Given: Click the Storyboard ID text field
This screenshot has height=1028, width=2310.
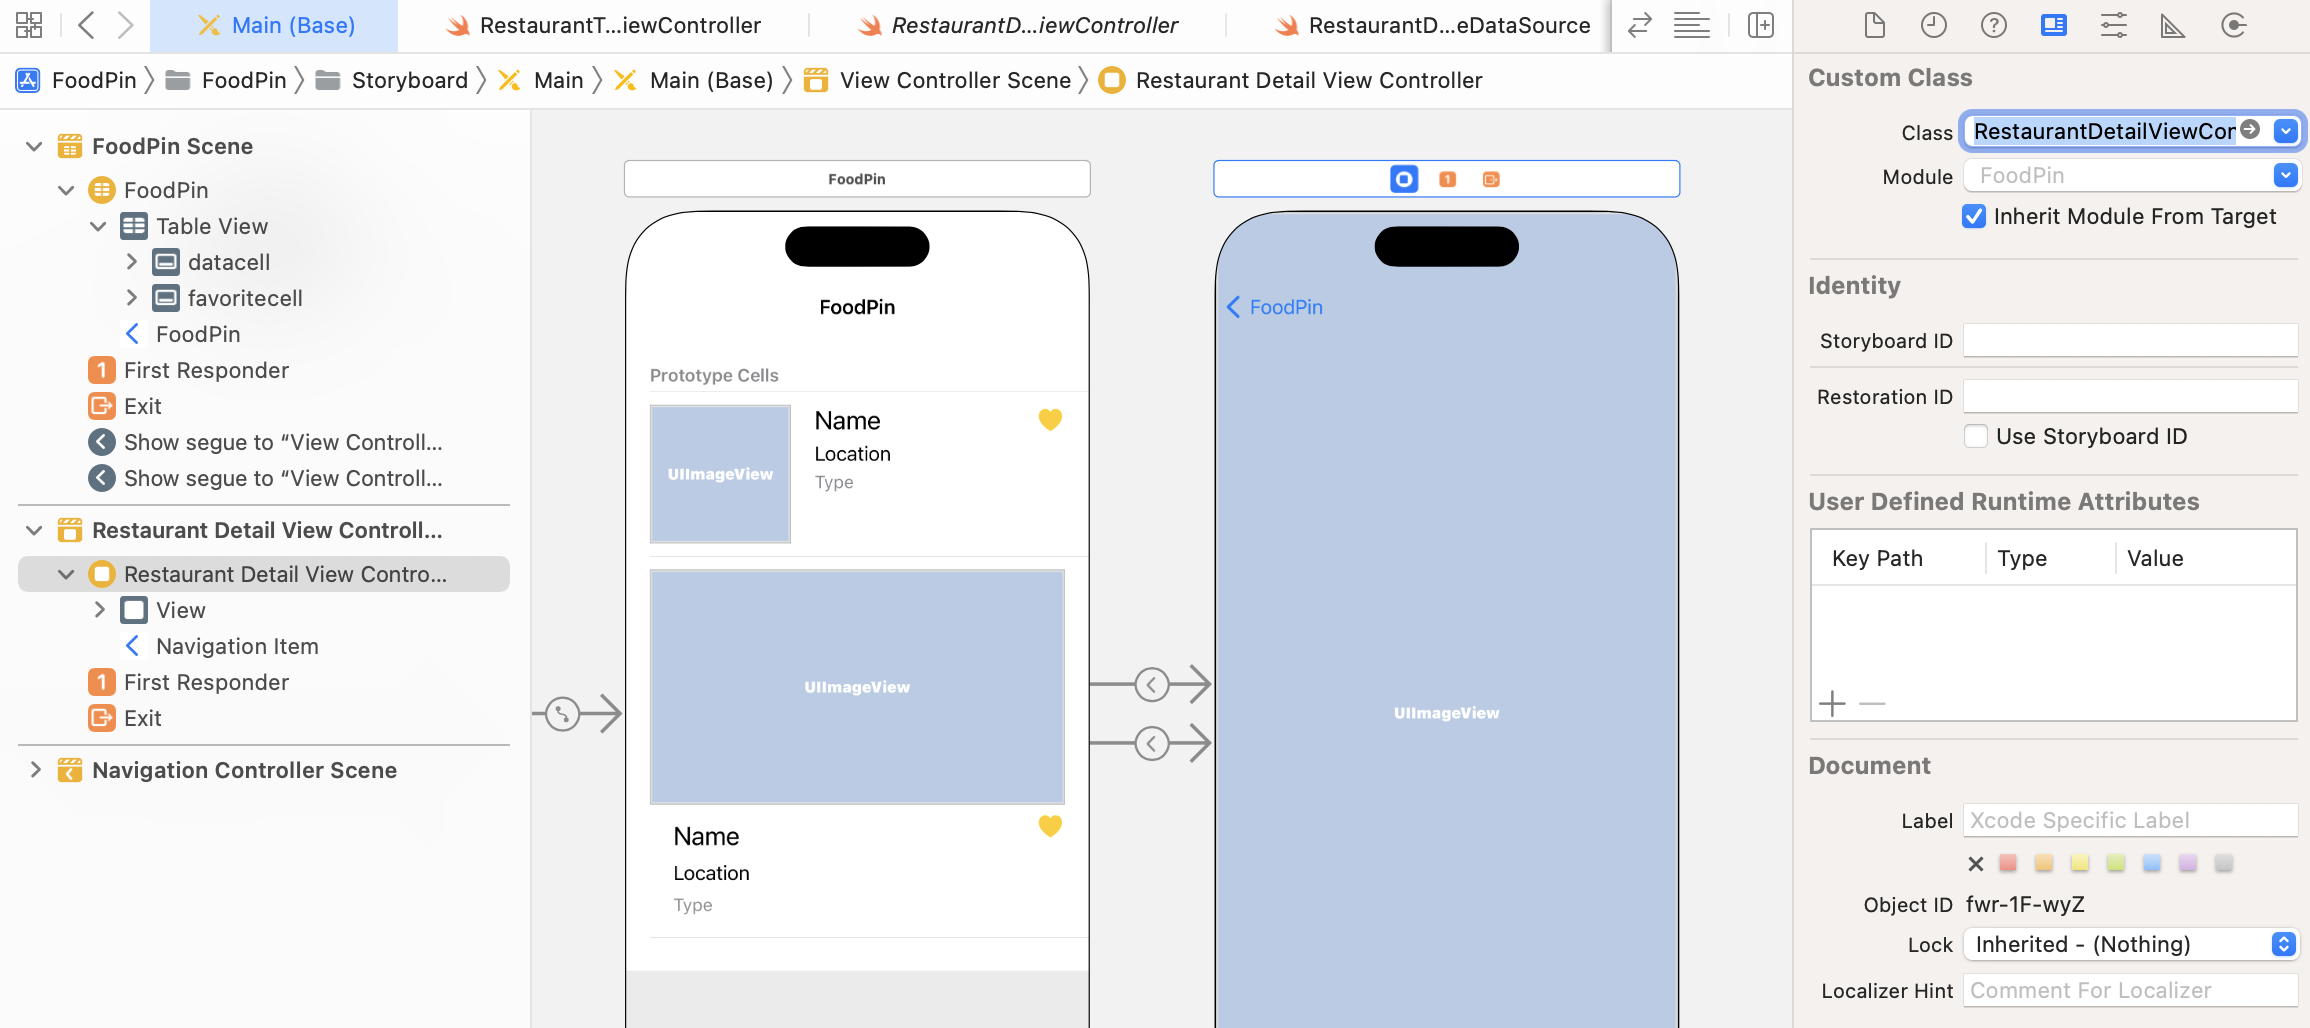Looking at the screenshot, I should (x=2130, y=341).
